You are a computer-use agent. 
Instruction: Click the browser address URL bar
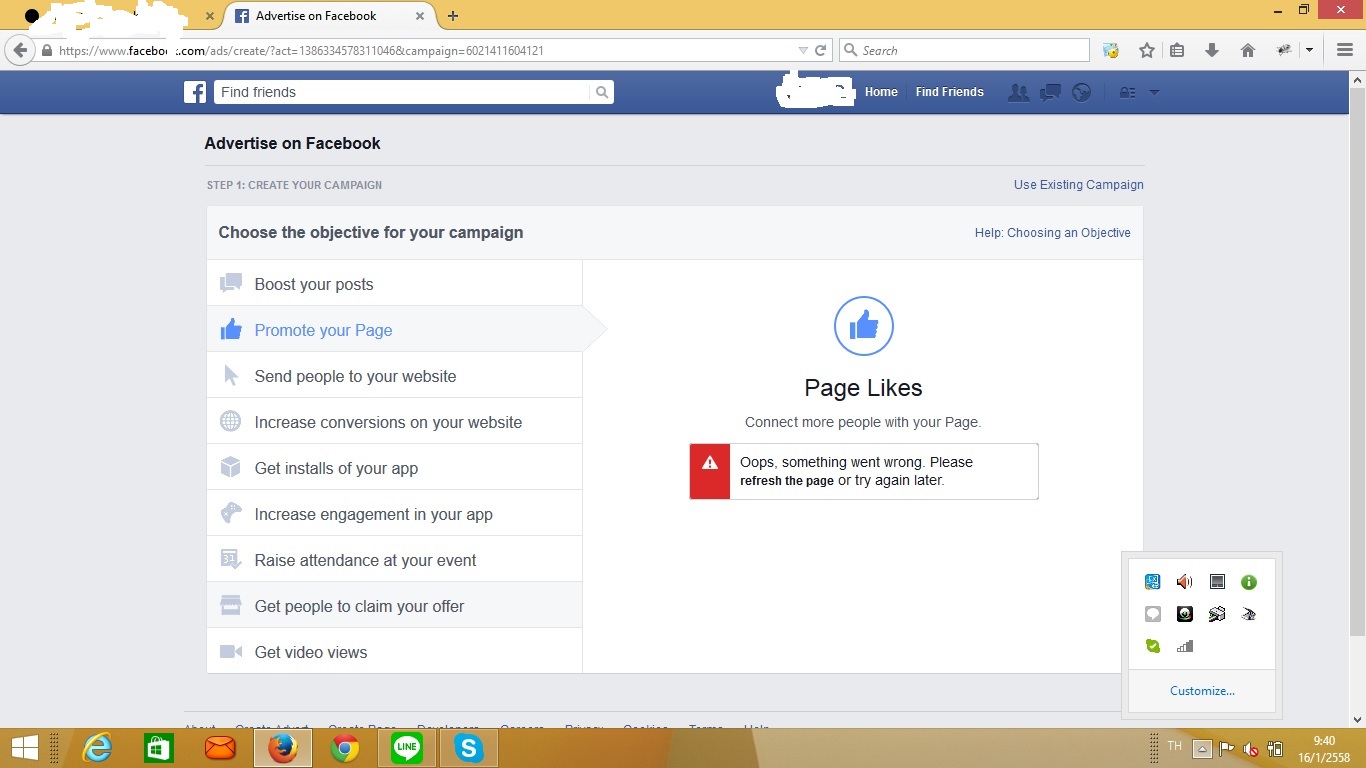point(425,50)
